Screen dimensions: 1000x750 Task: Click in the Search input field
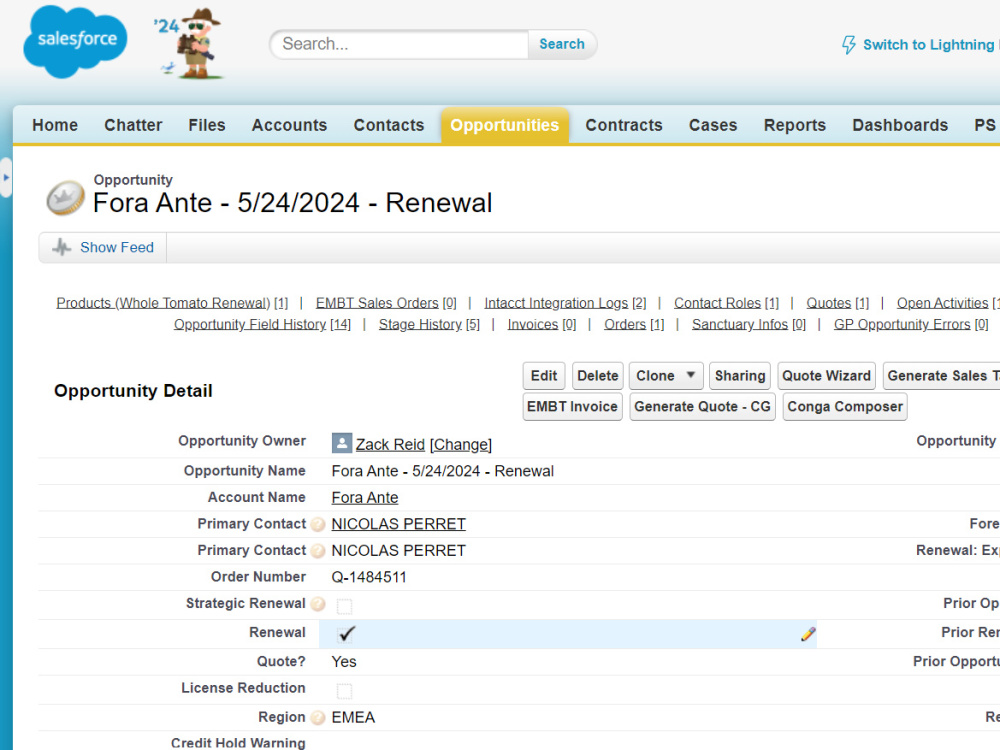401,44
